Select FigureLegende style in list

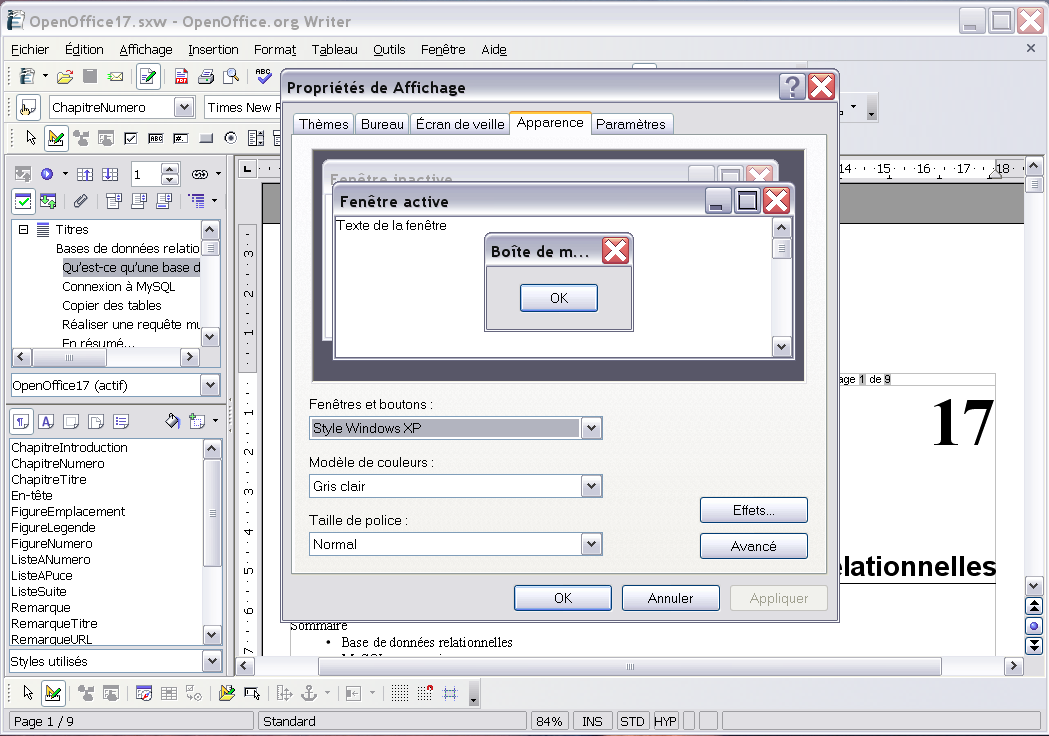coord(54,528)
